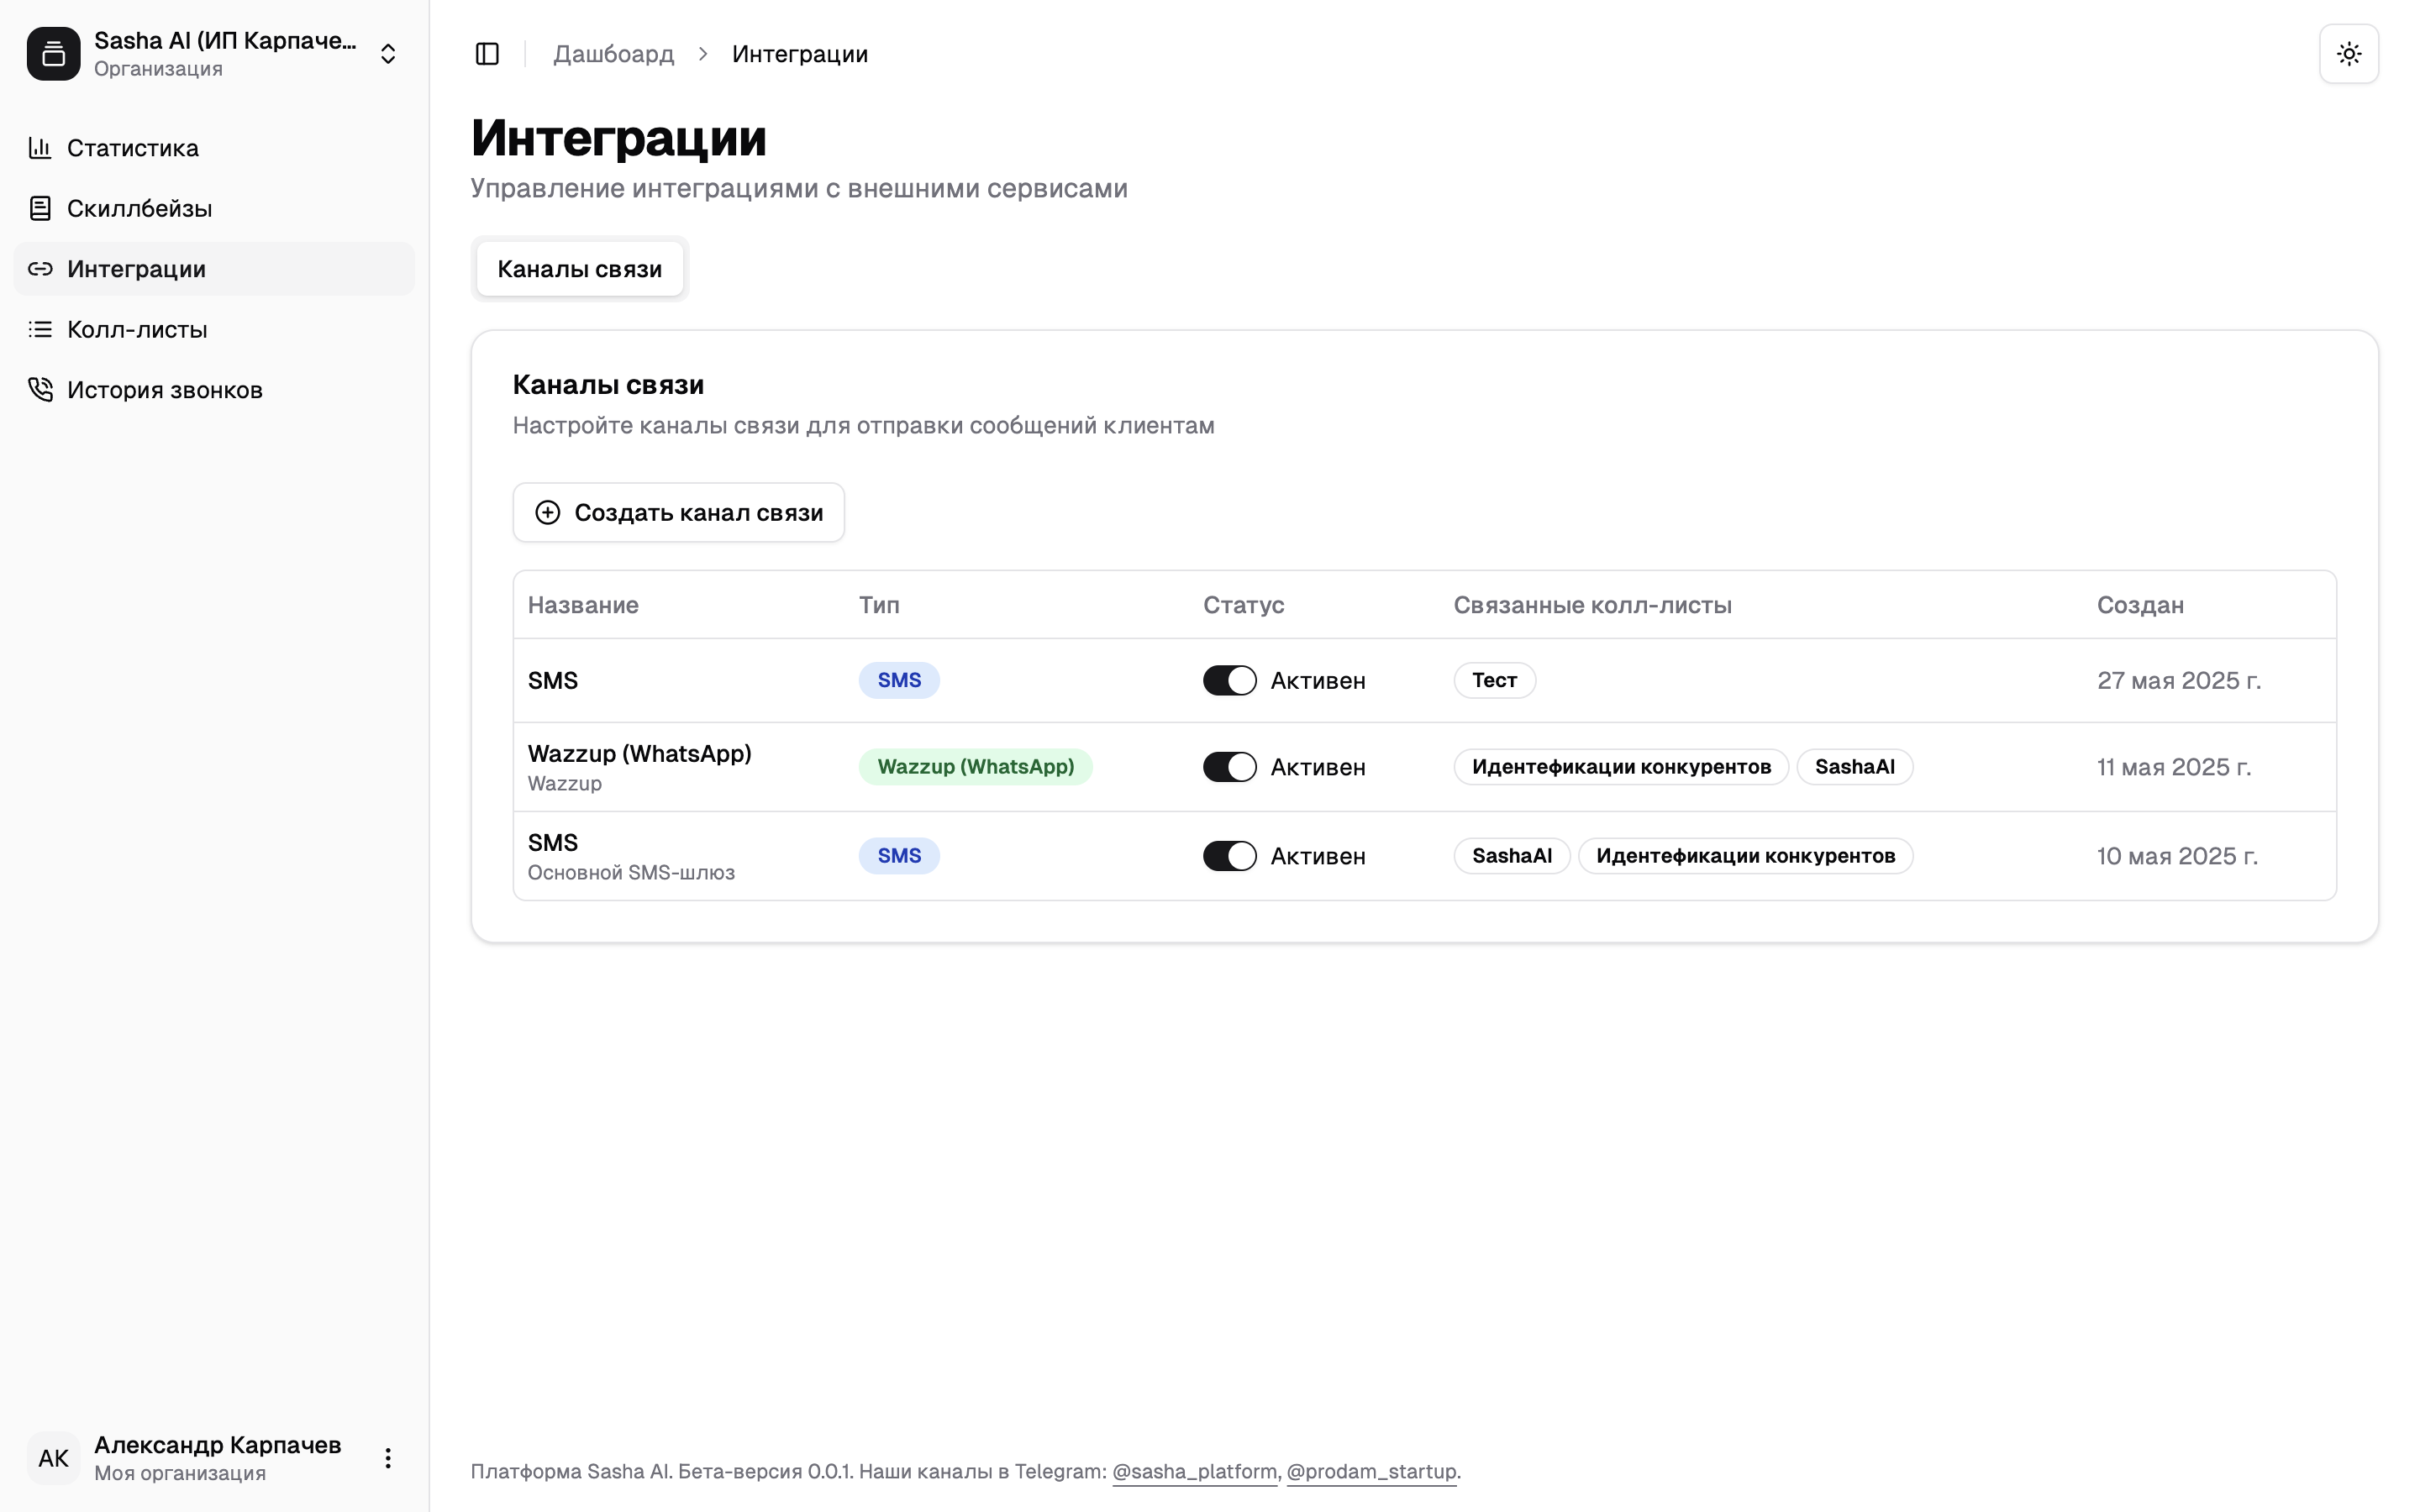This screenshot has height=1512, width=2420.
Task: Turn off the Wazzup (WhatsApp) channel toggle
Action: [x=1229, y=767]
